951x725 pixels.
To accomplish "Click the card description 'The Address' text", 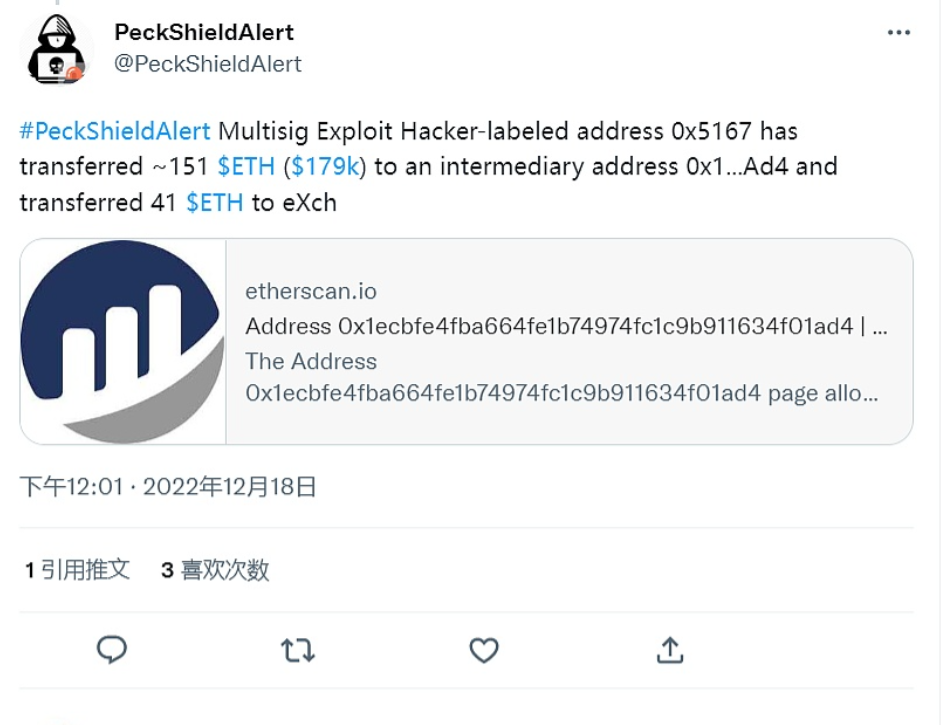I will point(311,361).
